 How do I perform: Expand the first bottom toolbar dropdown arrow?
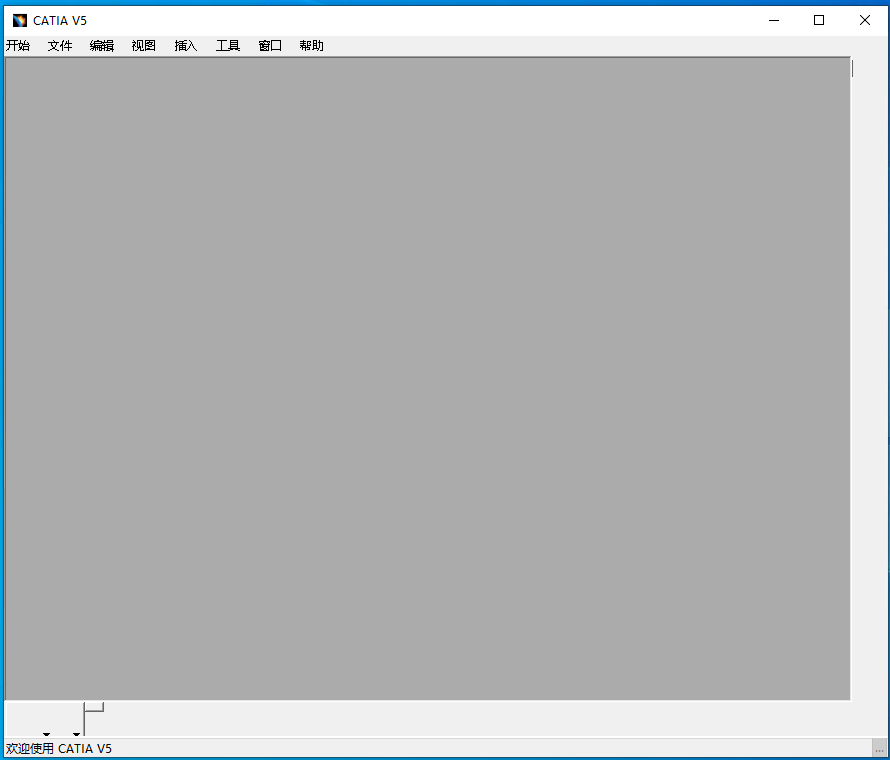46,734
